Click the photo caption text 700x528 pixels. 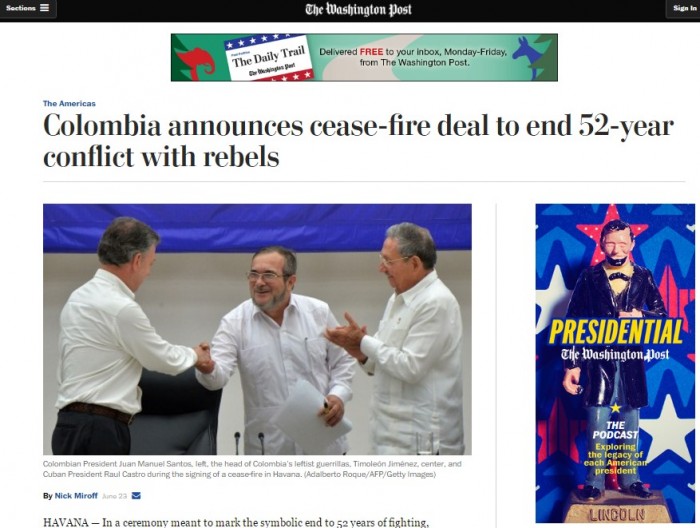tap(252, 469)
